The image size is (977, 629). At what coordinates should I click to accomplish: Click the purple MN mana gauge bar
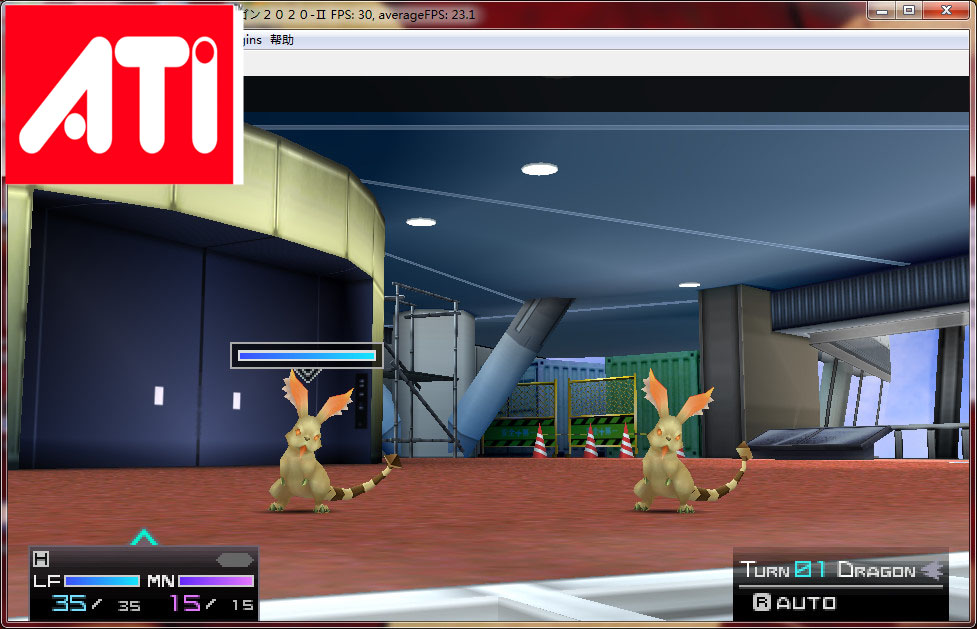pyautogui.click(x=216, y=581)
